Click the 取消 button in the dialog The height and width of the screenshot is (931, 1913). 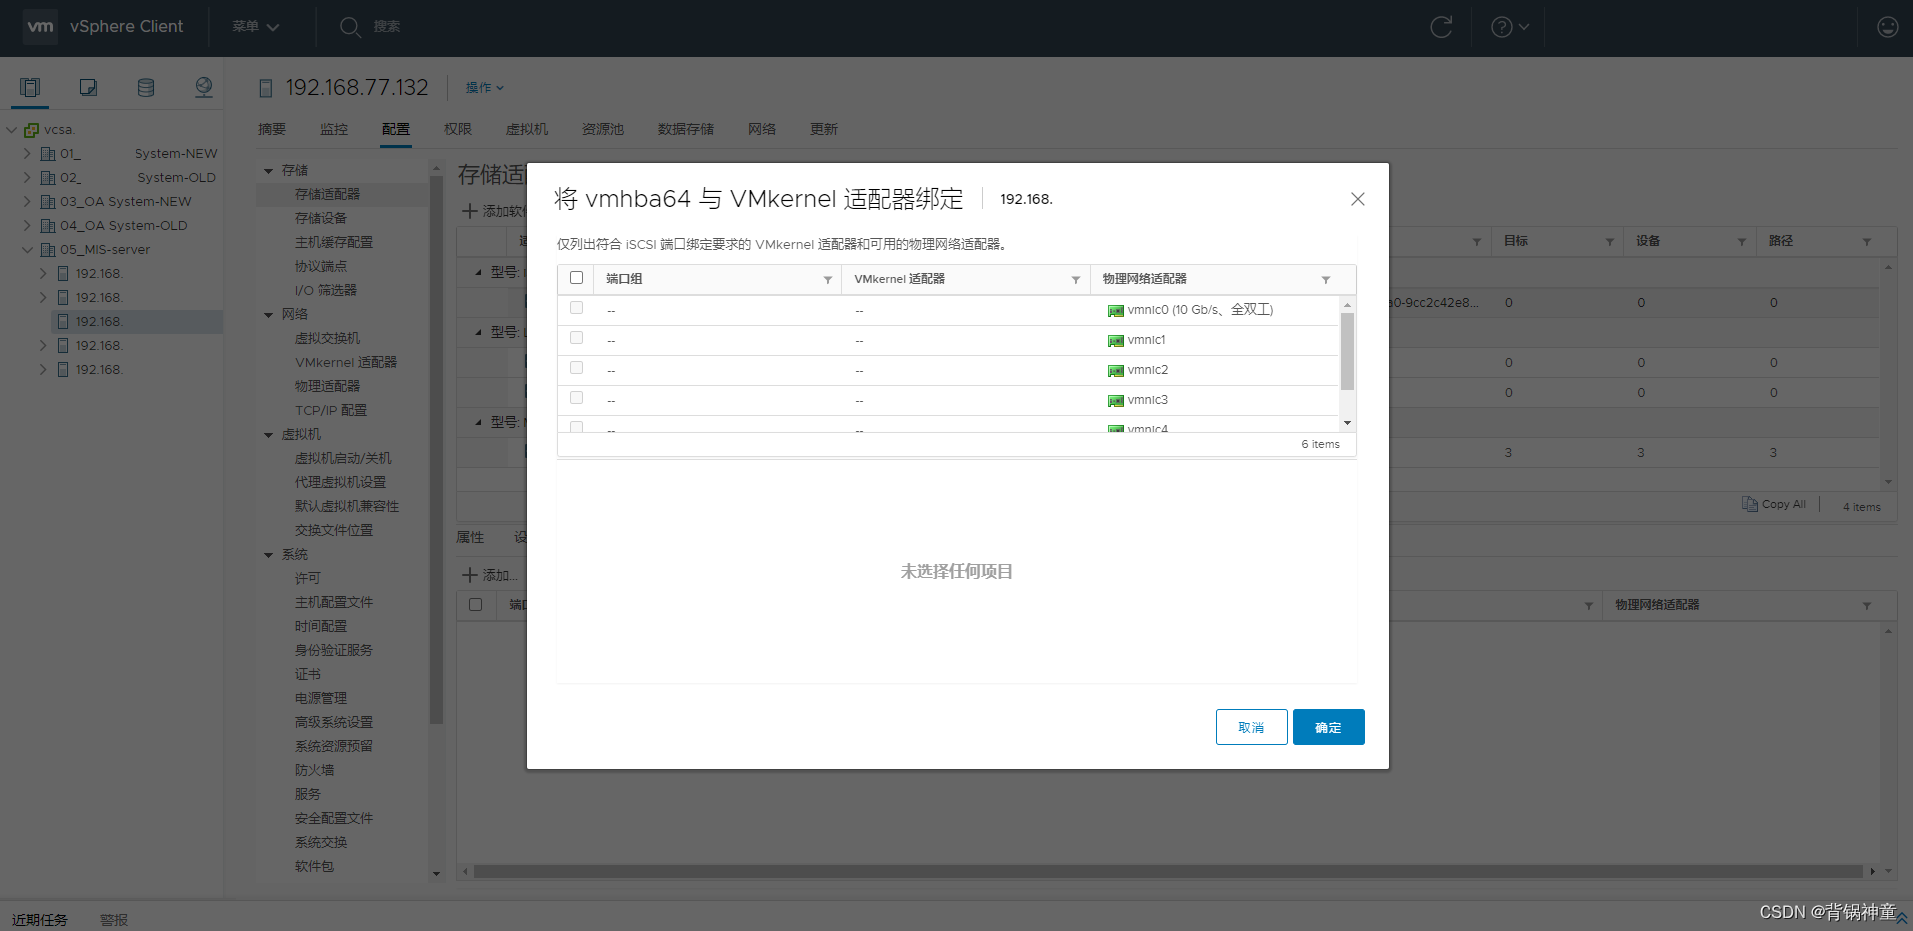[1251, 727]
